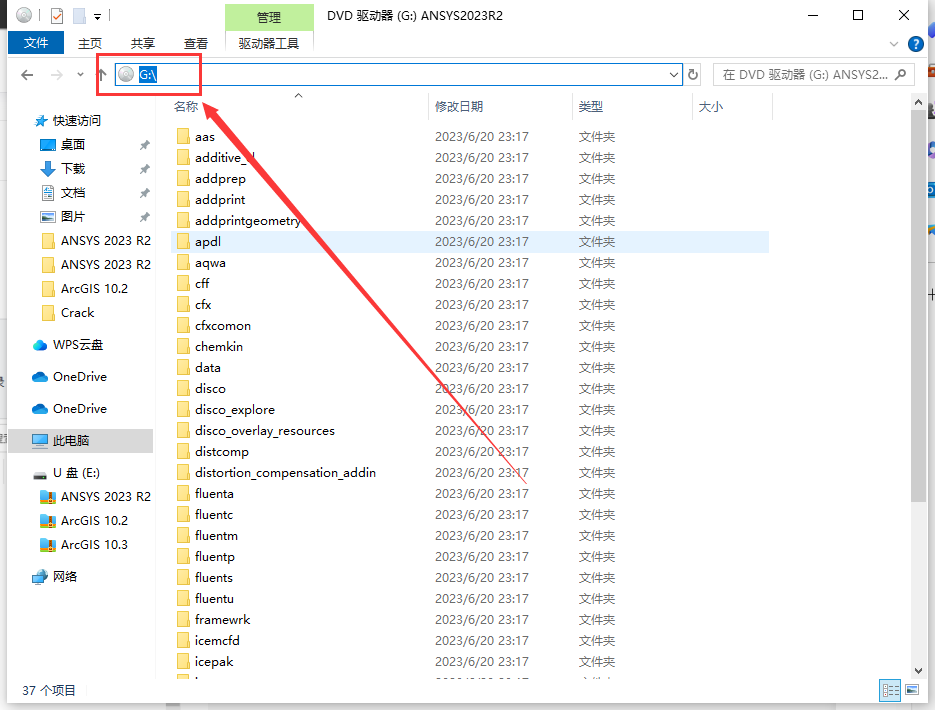Open 下载 in quick access
Image resolution: width=935 pixels, height=710 pixels.
[63, 169]
